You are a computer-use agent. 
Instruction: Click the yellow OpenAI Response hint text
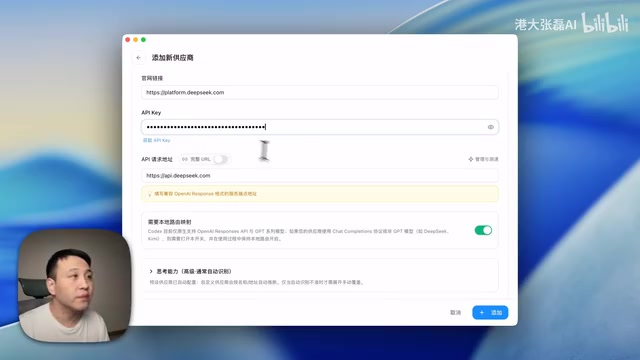205,194
